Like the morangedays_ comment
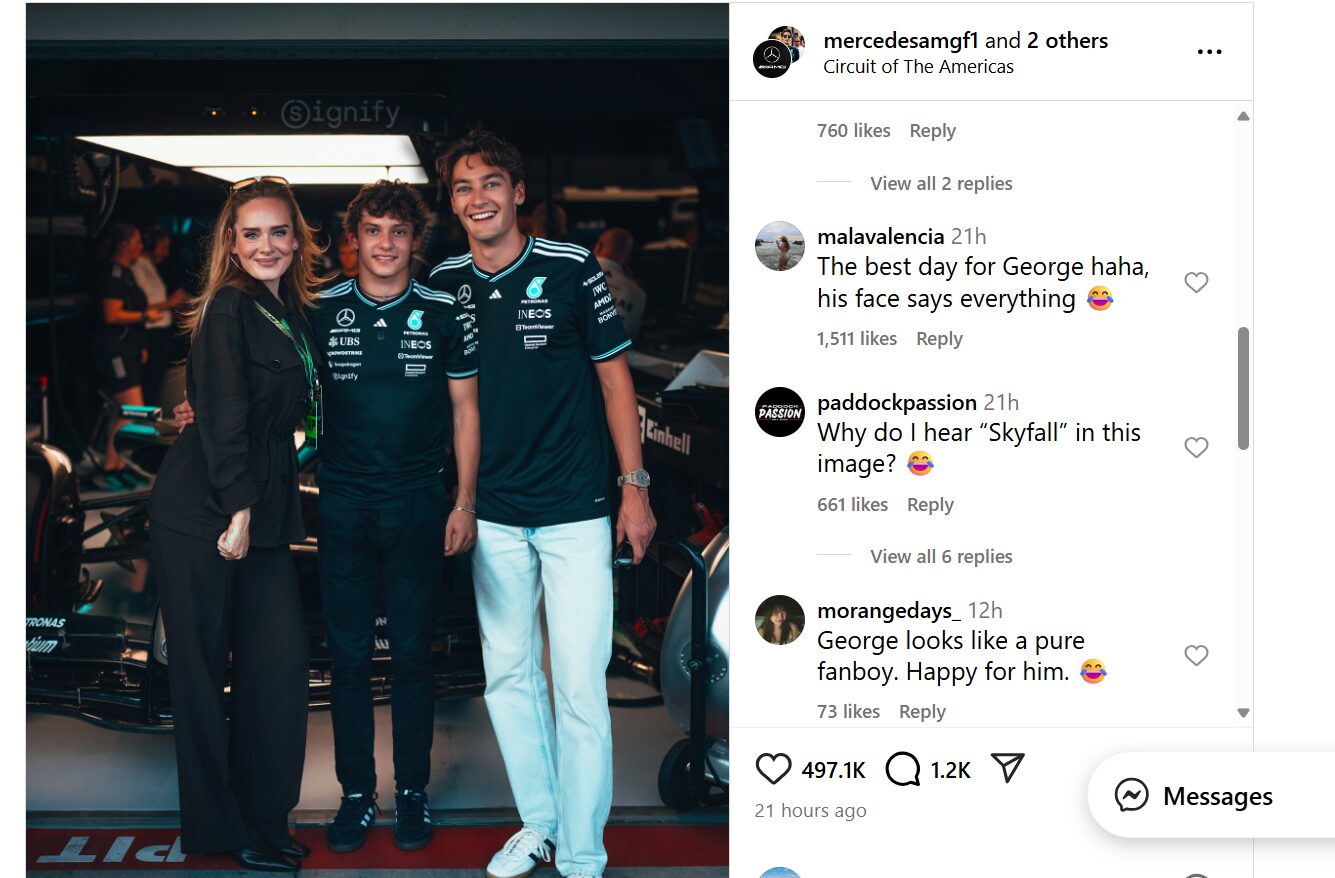1335x878 pixels. [1196, 655]
